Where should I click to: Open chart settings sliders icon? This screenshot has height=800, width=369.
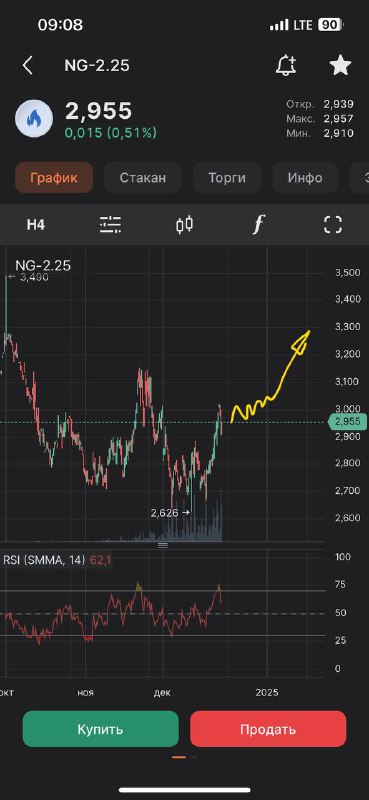tap(110, 224)
